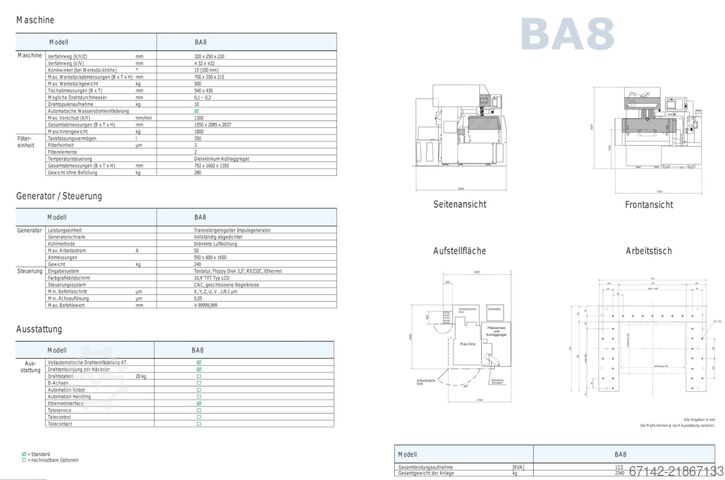Click the 'Indirekte Luftkühlung' value
The width and height of the screenshot is (725, 480).
(x=215, y=244)
